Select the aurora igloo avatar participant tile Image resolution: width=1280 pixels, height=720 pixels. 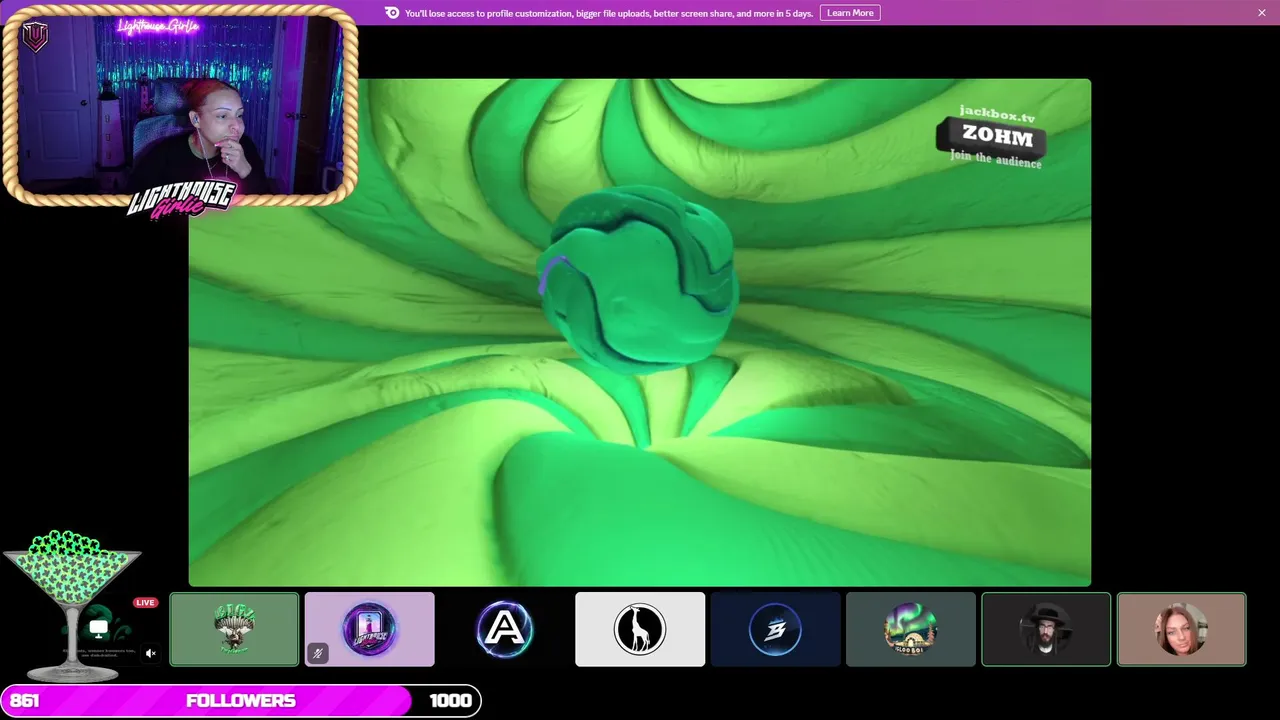911,629
